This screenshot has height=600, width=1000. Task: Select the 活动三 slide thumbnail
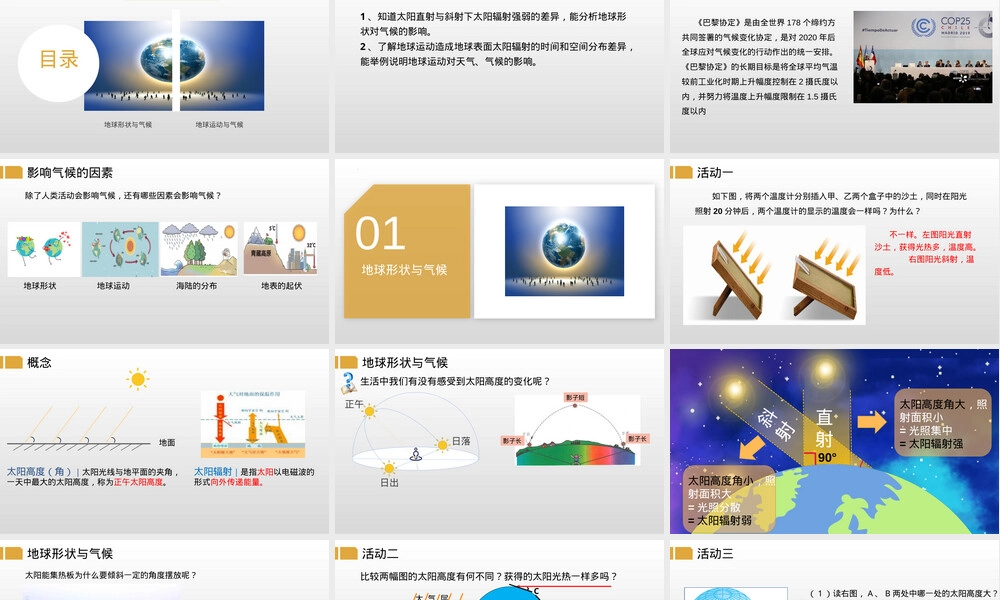tap(835, 570)
